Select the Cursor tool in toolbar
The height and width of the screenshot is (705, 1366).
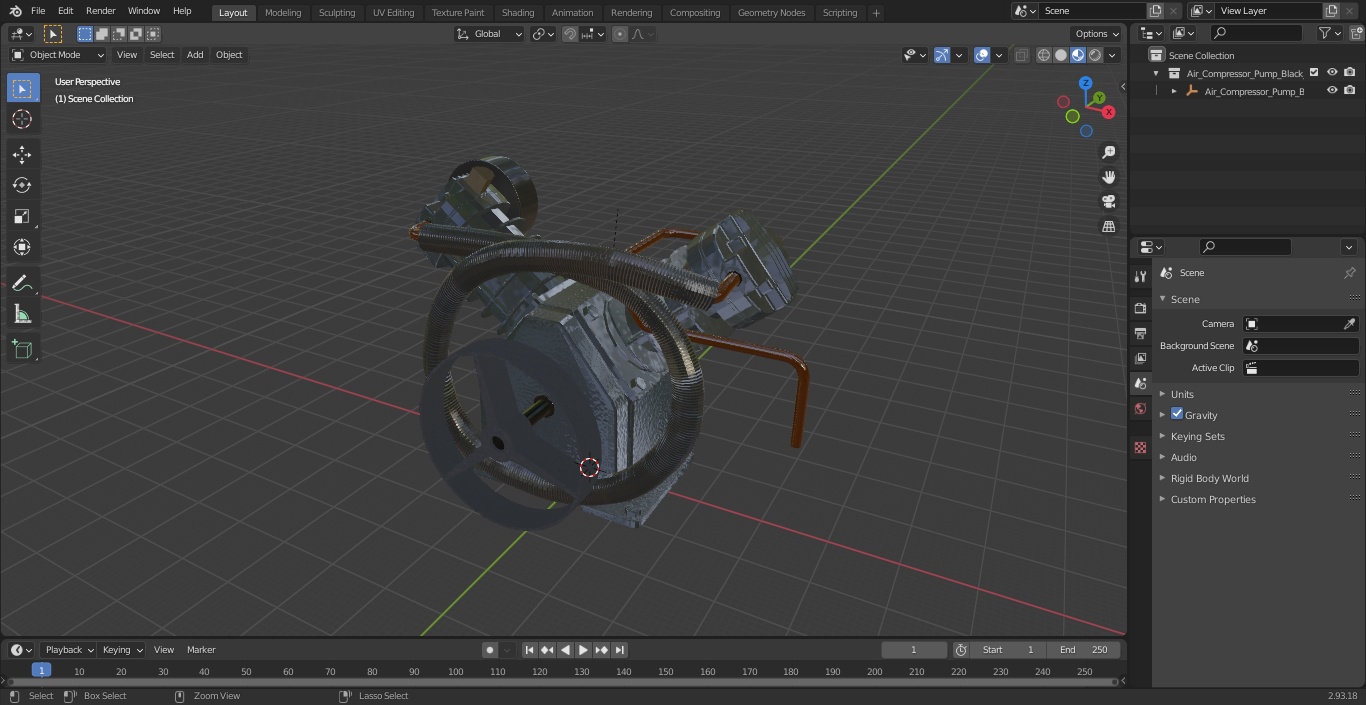pos(22,119)
